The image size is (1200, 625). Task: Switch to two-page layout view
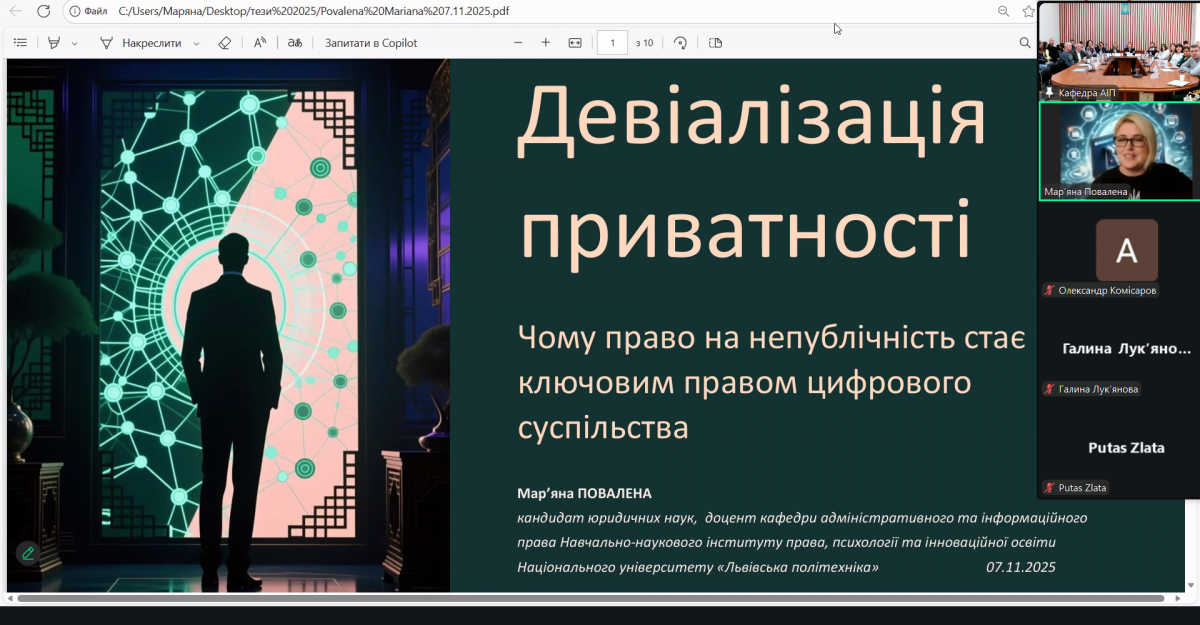point(714,42)
